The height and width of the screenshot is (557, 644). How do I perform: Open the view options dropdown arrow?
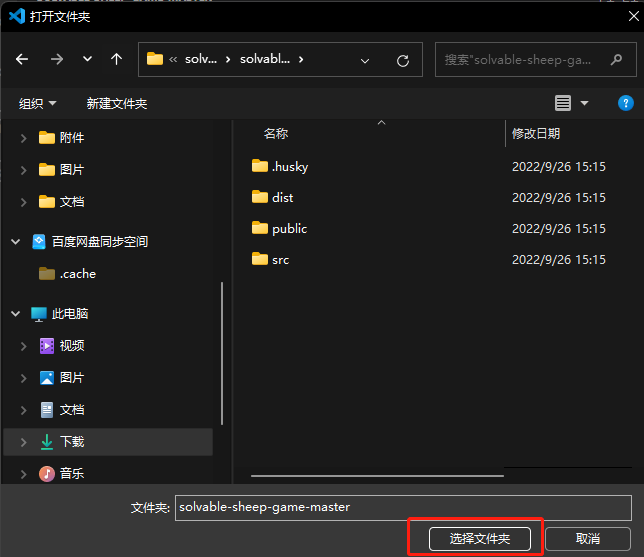coord(584,103)
